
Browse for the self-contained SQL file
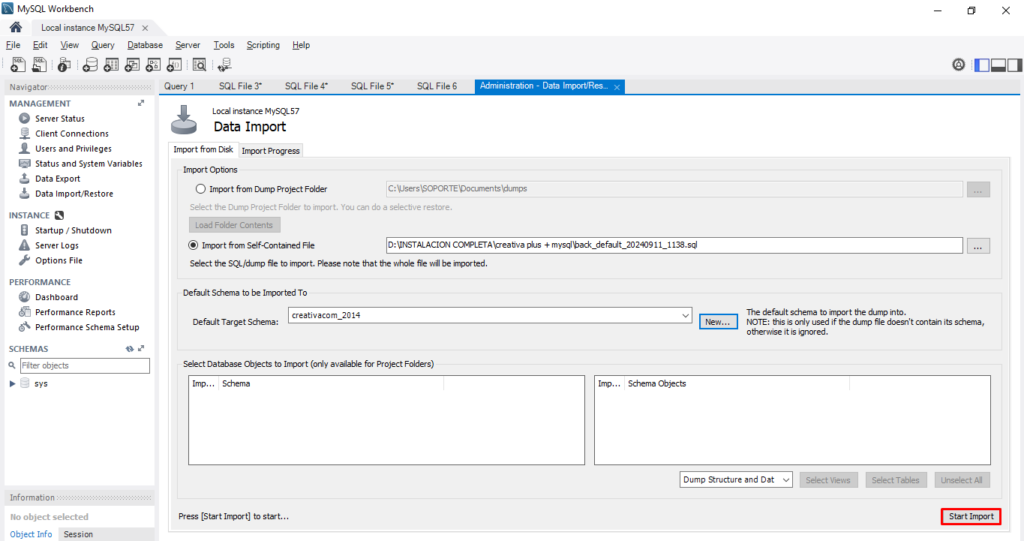coord(978,246)
